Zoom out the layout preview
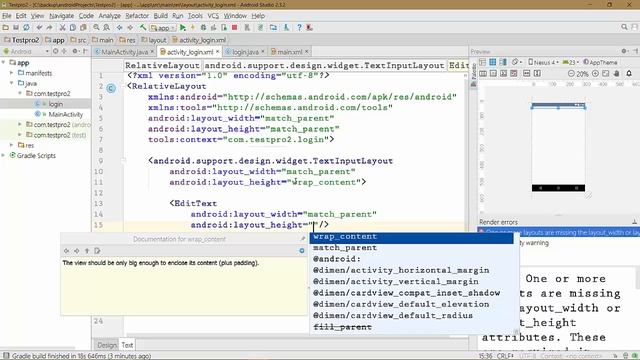Viewport: 640px width, 360px height. pyautogui.click(x=571, y=74)
